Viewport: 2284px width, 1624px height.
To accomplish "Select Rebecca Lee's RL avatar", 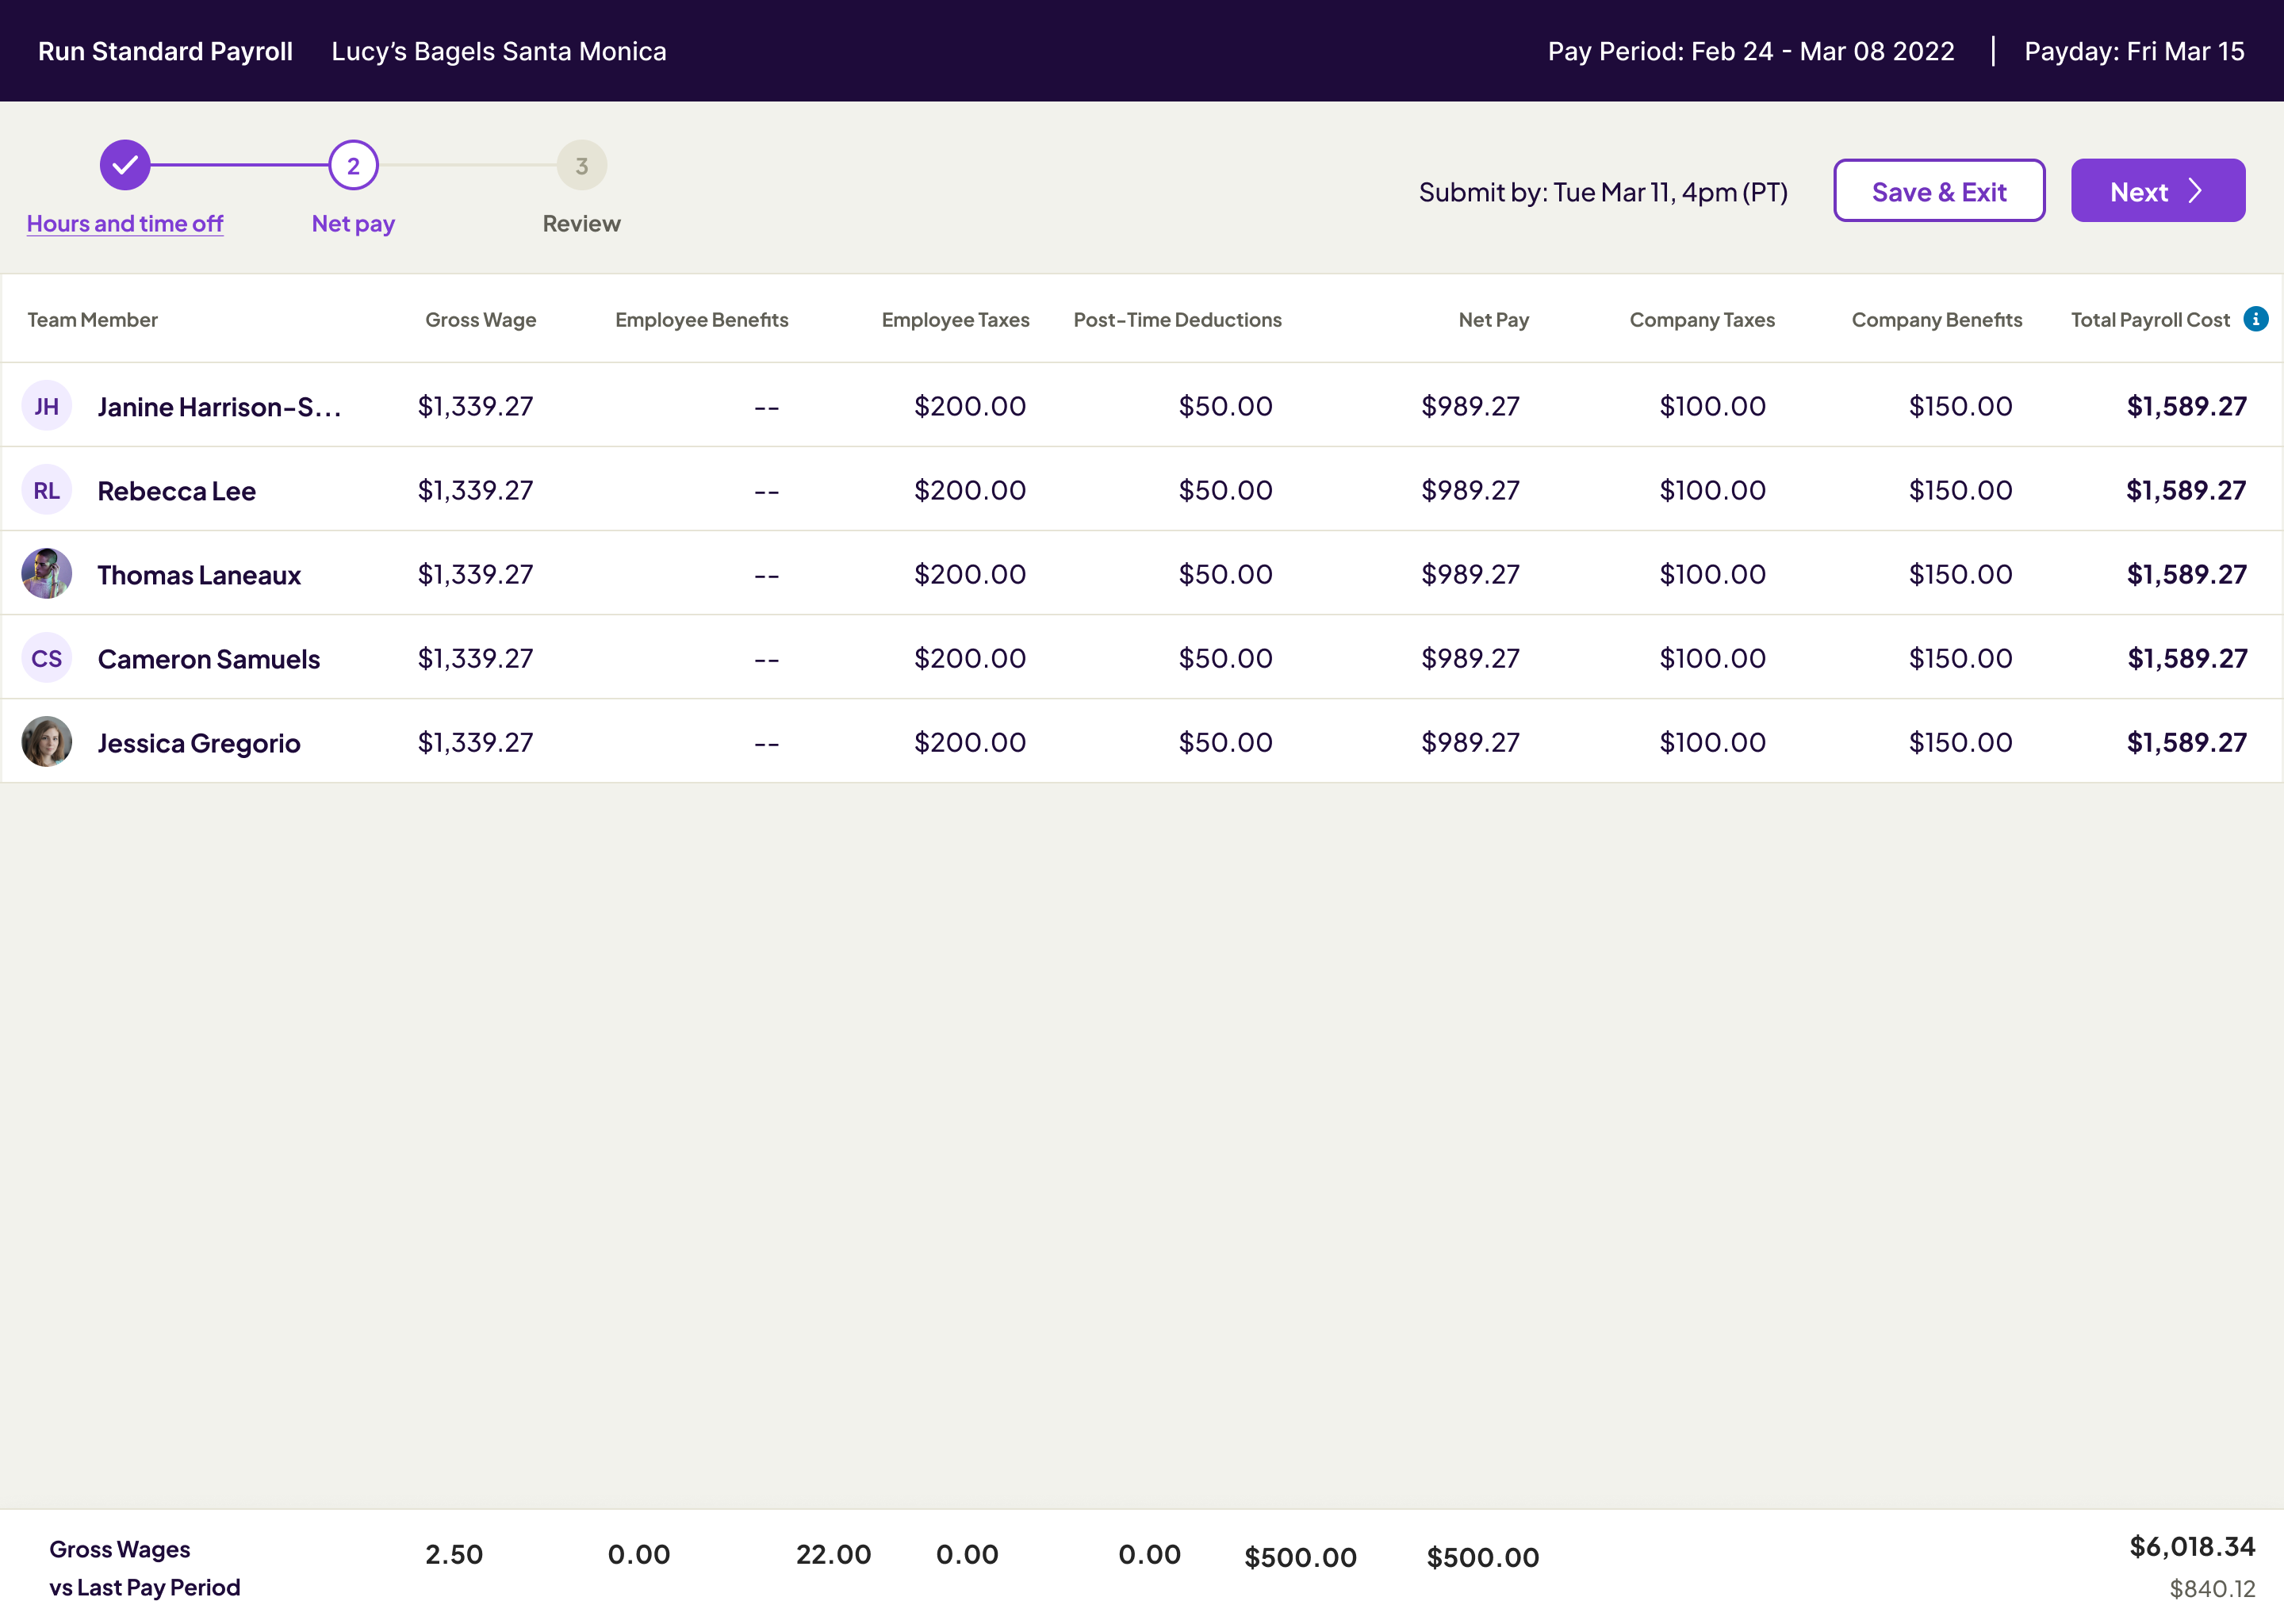I will tap(46, 490).
